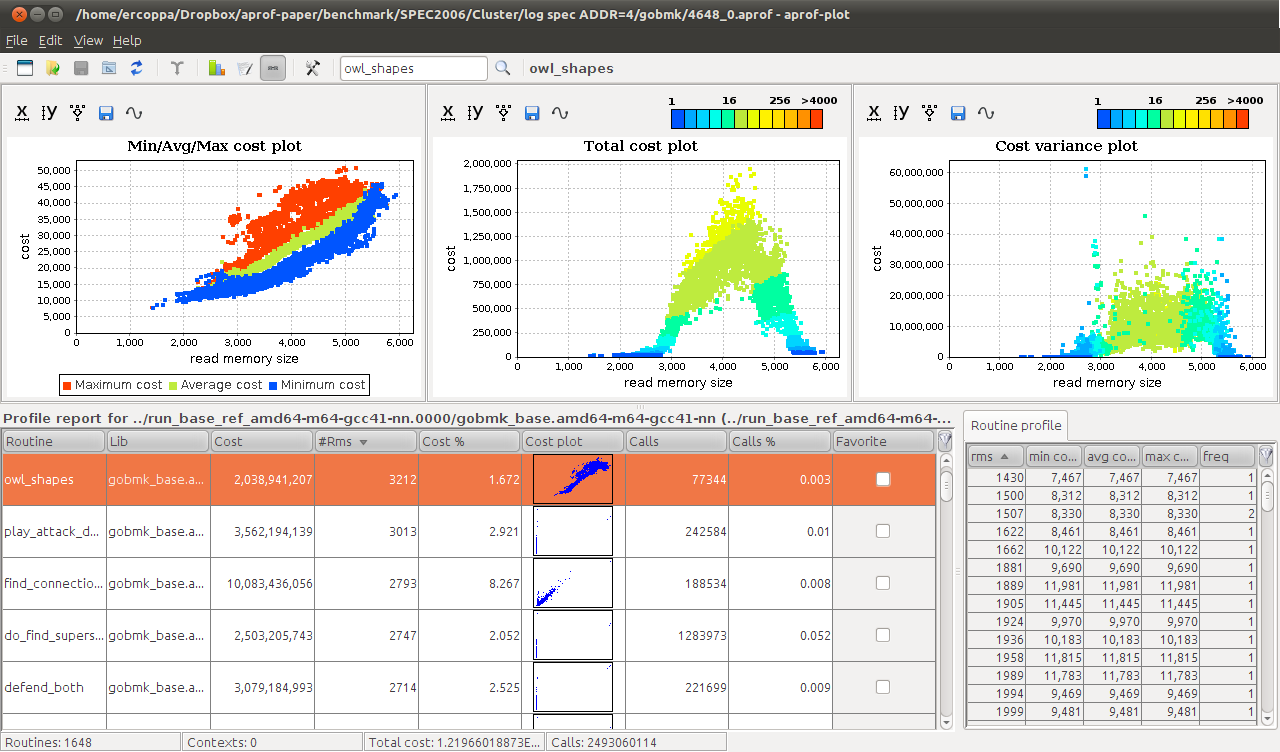Toggle the smooth curve icon on the Total cost plot

pyautogui.click(x=559, y=113)
